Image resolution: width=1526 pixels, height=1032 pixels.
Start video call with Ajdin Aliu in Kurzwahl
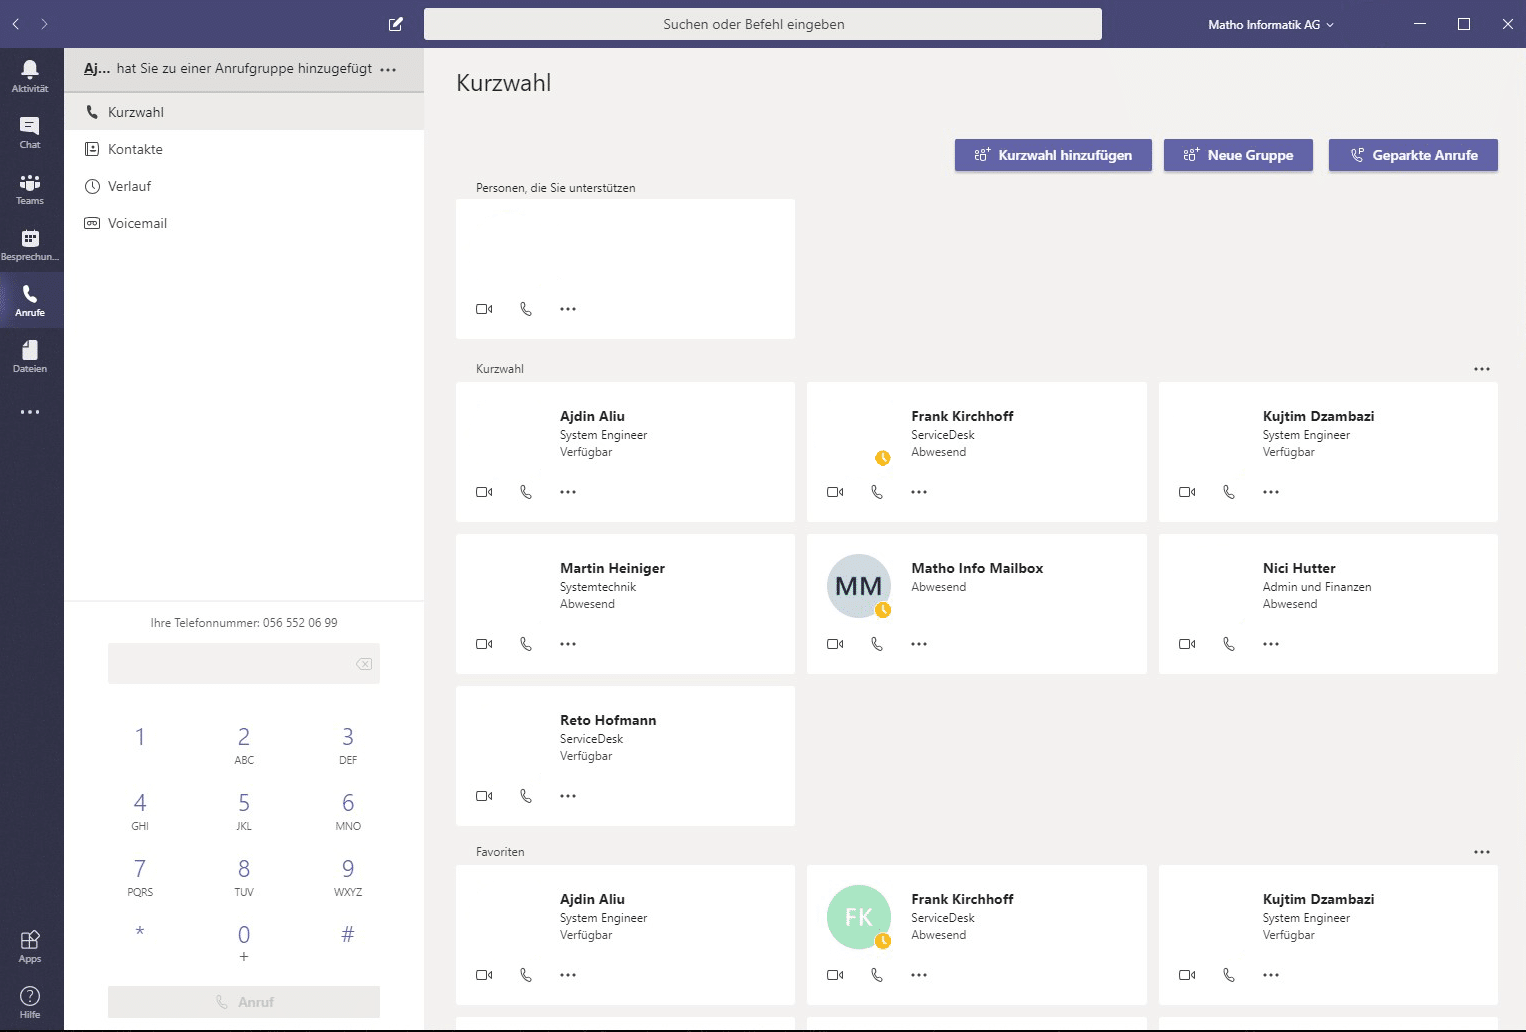(x=484, y=492)
